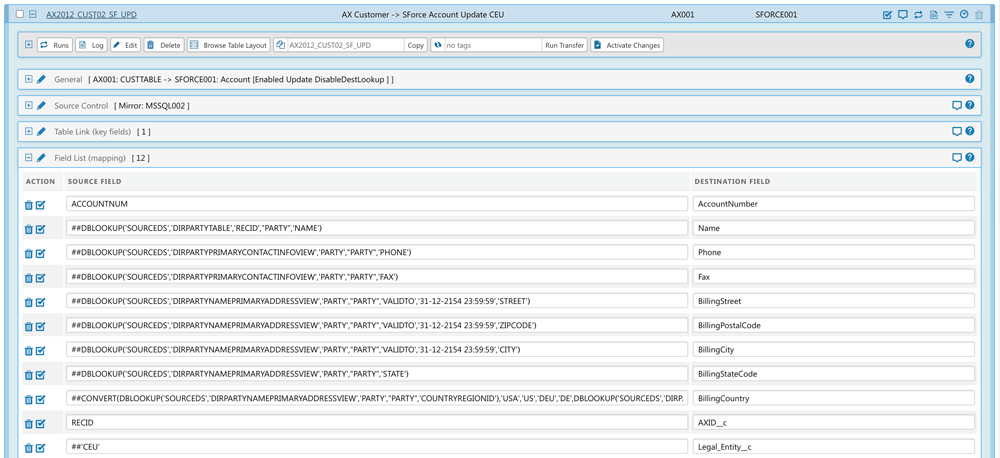The height and width of the screenshot is (458, 1000).
Task: Click the filter icon in the top header
Action: 948,15
